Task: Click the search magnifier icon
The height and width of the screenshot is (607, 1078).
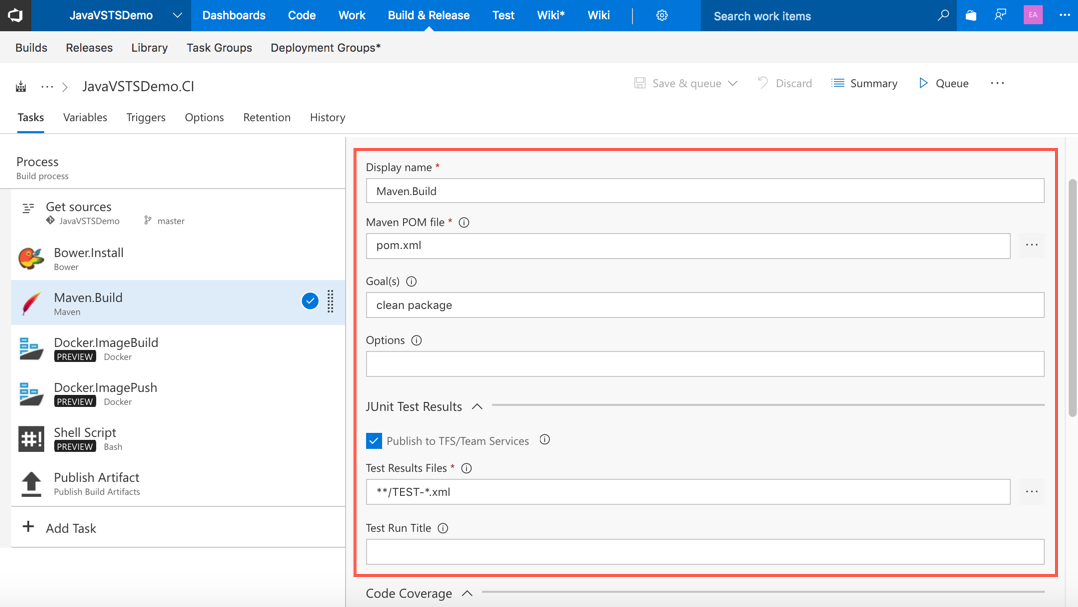Action: click(x=943, y=15)
